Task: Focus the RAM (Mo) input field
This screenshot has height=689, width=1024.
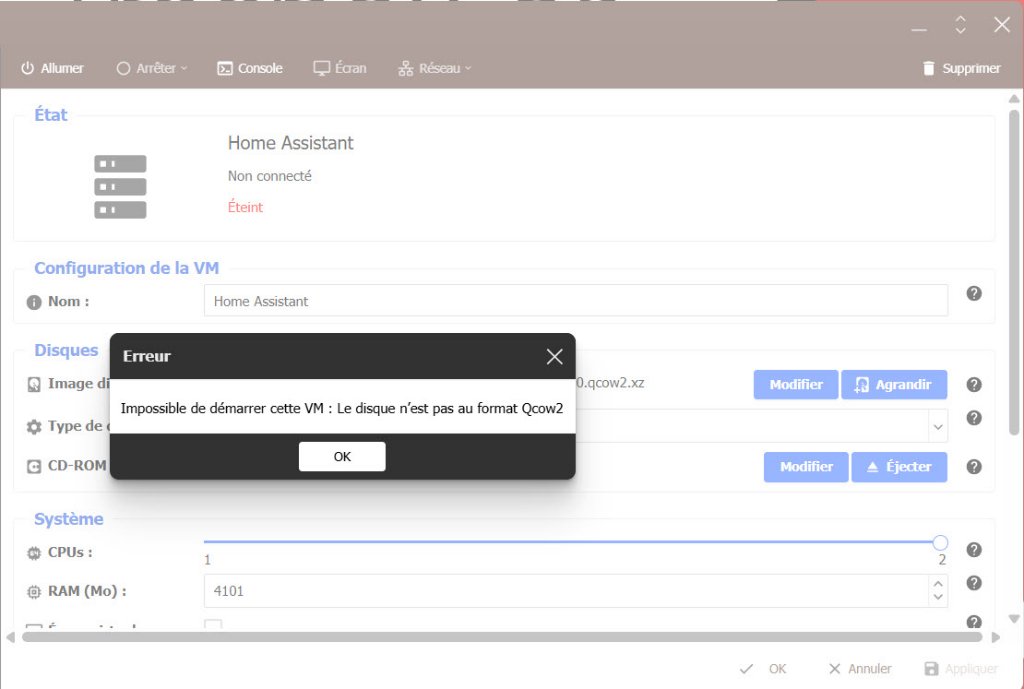Action: 566,591
